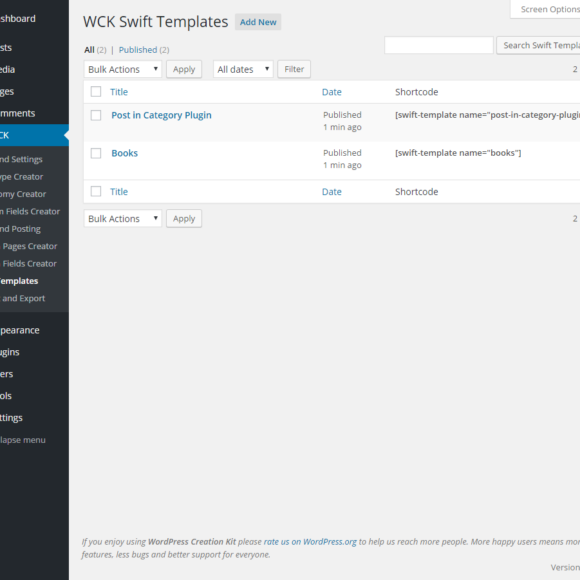
Task: Check the select-all box in the table footer
Action: [96, 191]
